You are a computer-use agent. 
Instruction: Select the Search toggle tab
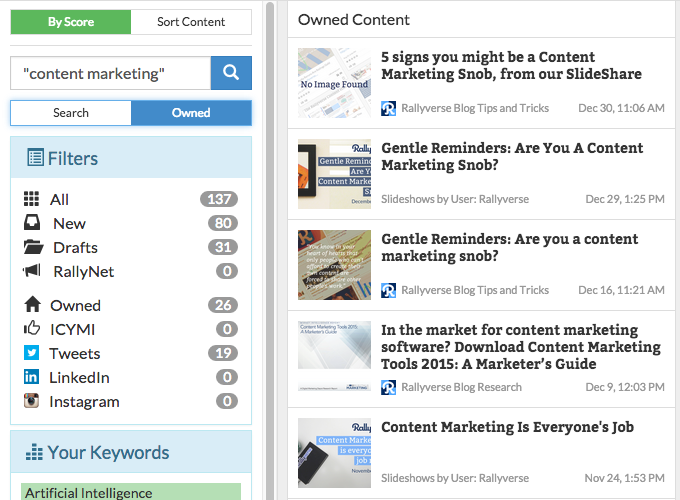(x=71, y=113)
